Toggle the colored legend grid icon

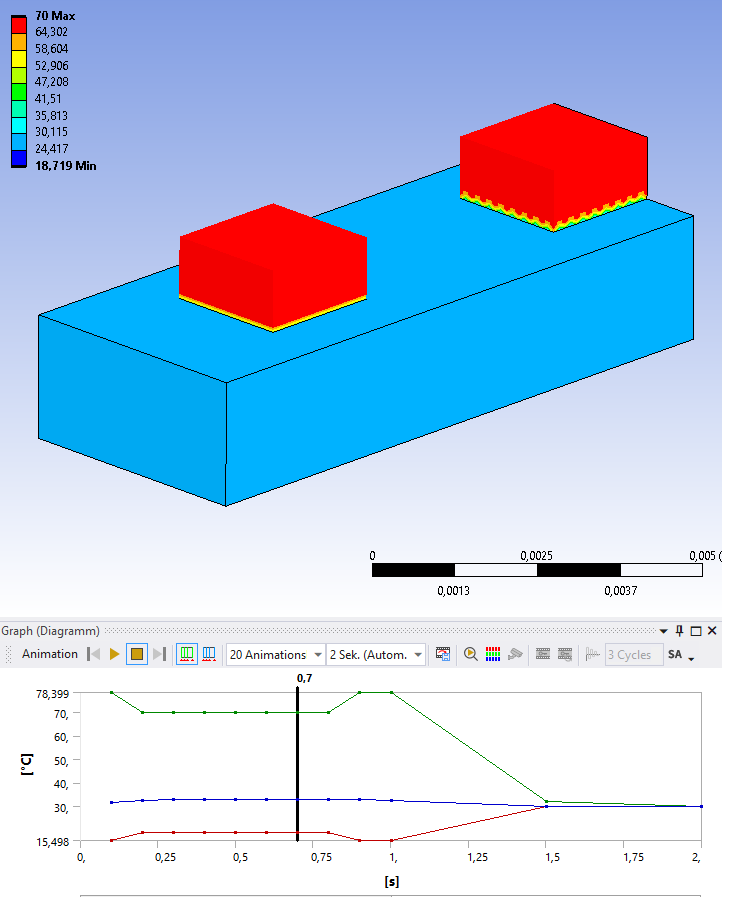tap(493, 654)
